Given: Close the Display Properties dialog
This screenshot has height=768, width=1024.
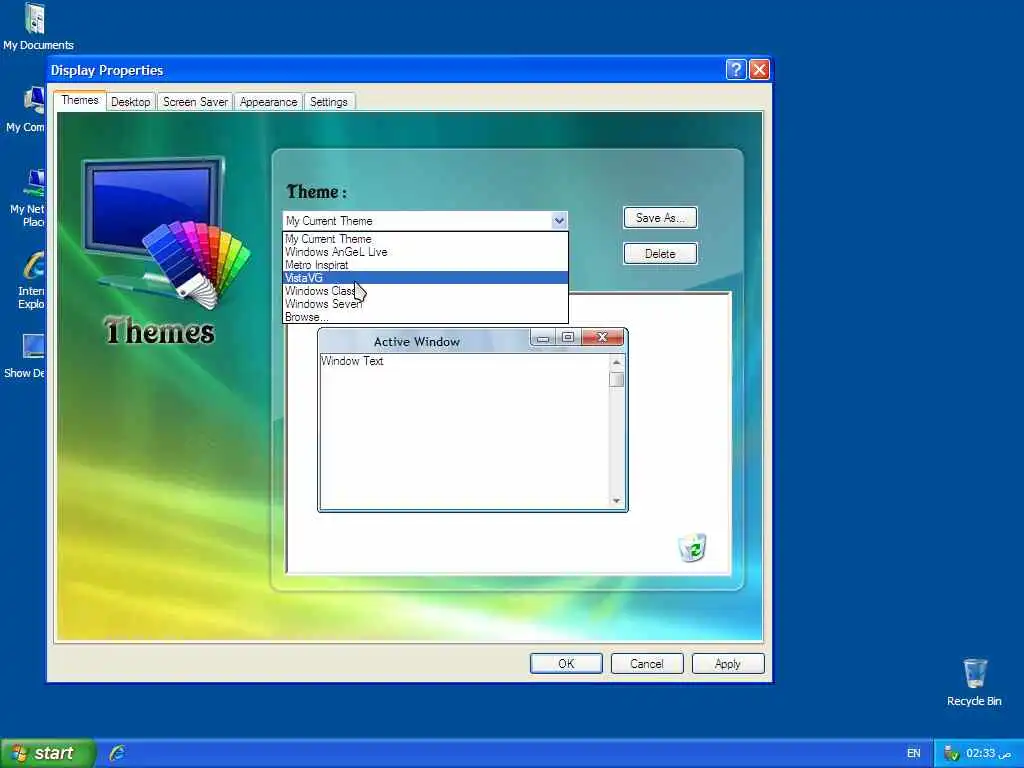Looking at the screenshot, I should click(x=759, y=69).
